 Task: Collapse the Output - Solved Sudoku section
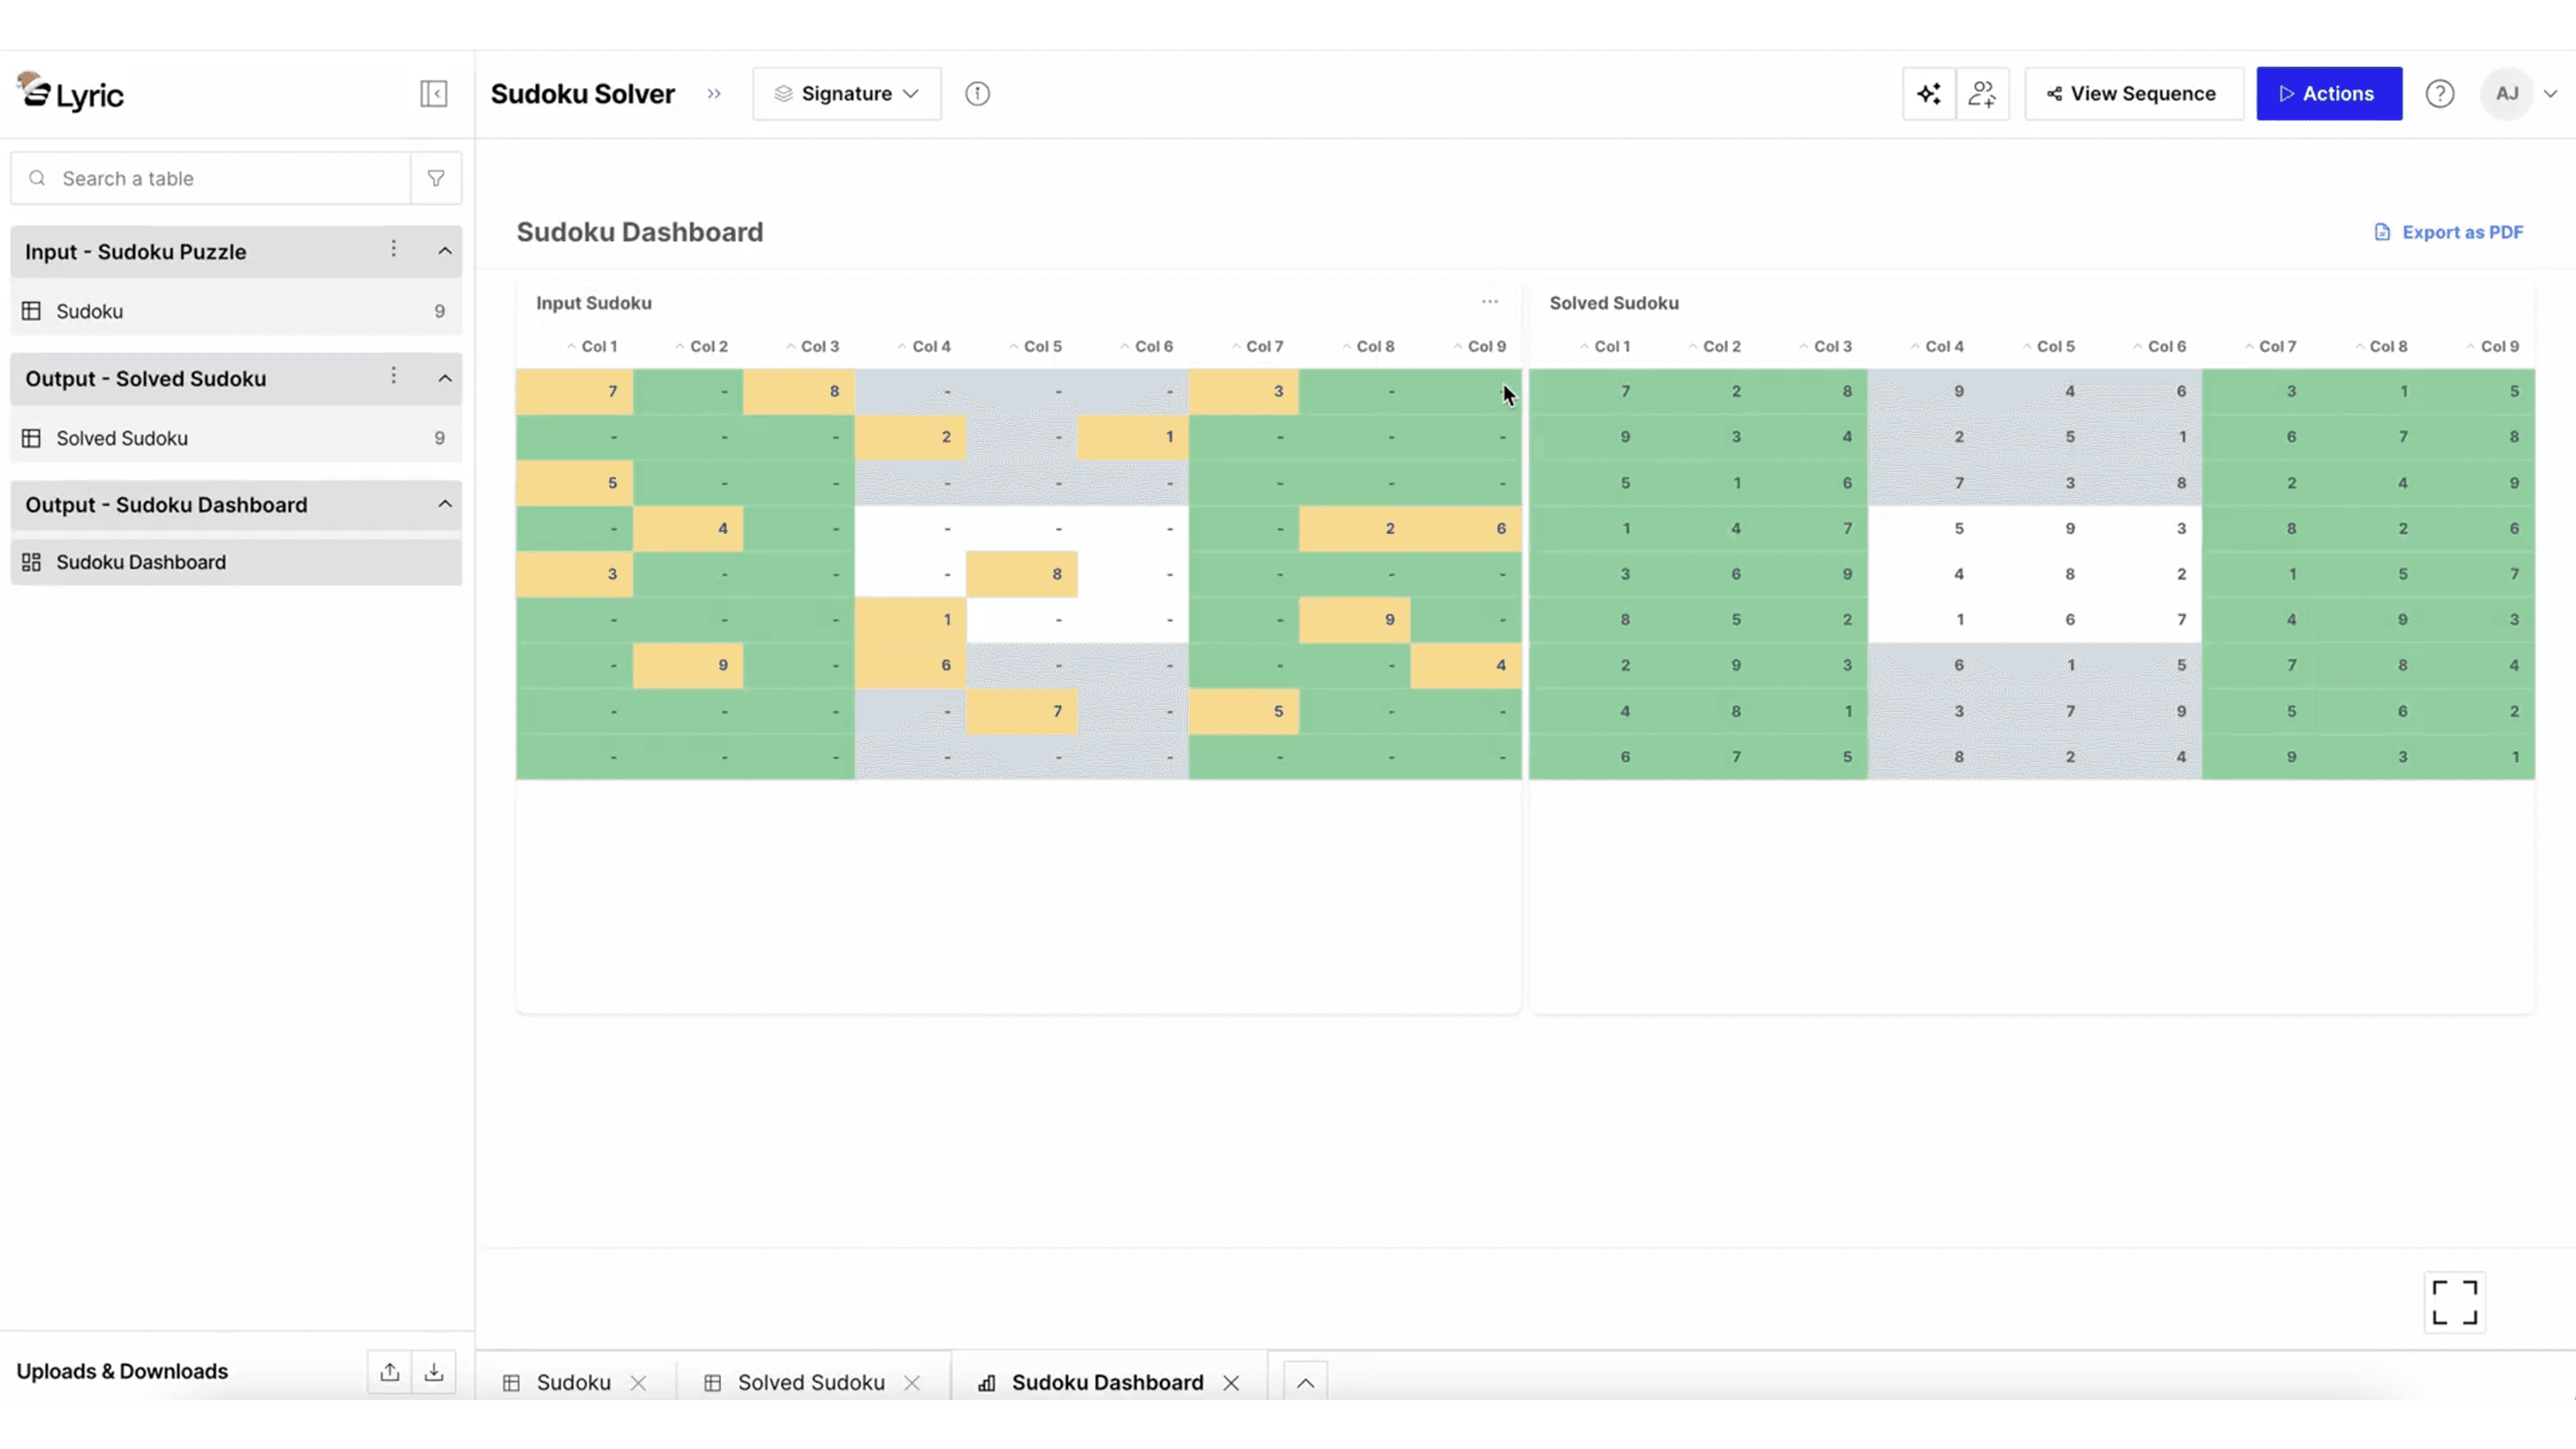445,378
